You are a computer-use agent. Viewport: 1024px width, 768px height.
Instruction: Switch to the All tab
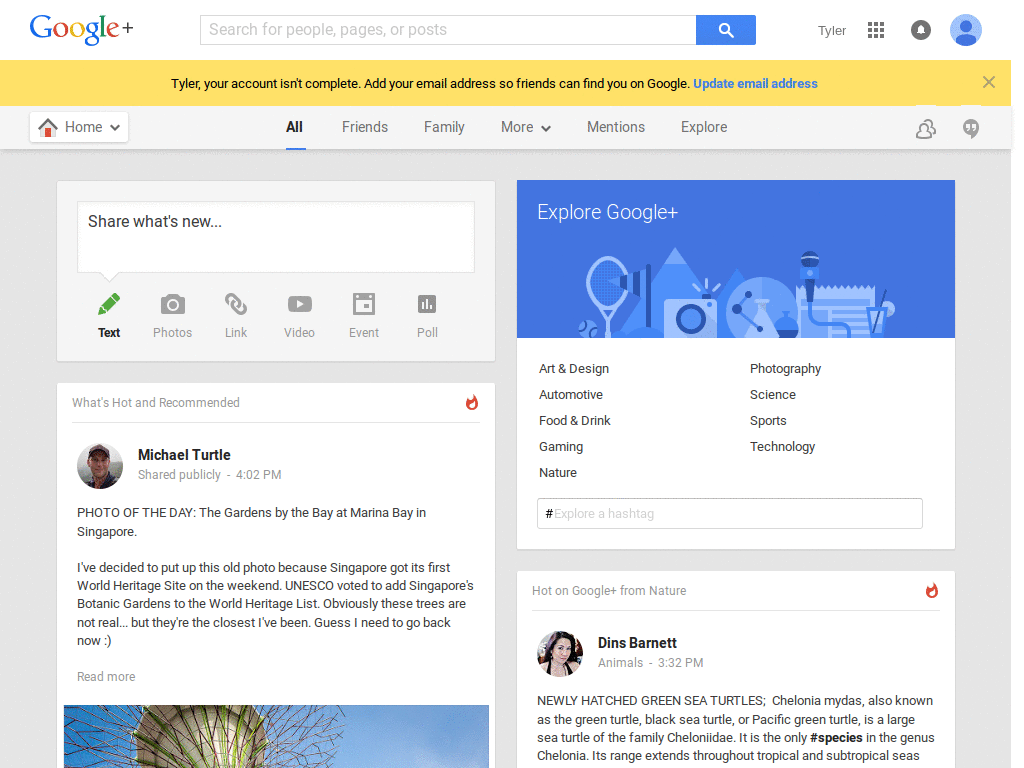tap(295, 127)
